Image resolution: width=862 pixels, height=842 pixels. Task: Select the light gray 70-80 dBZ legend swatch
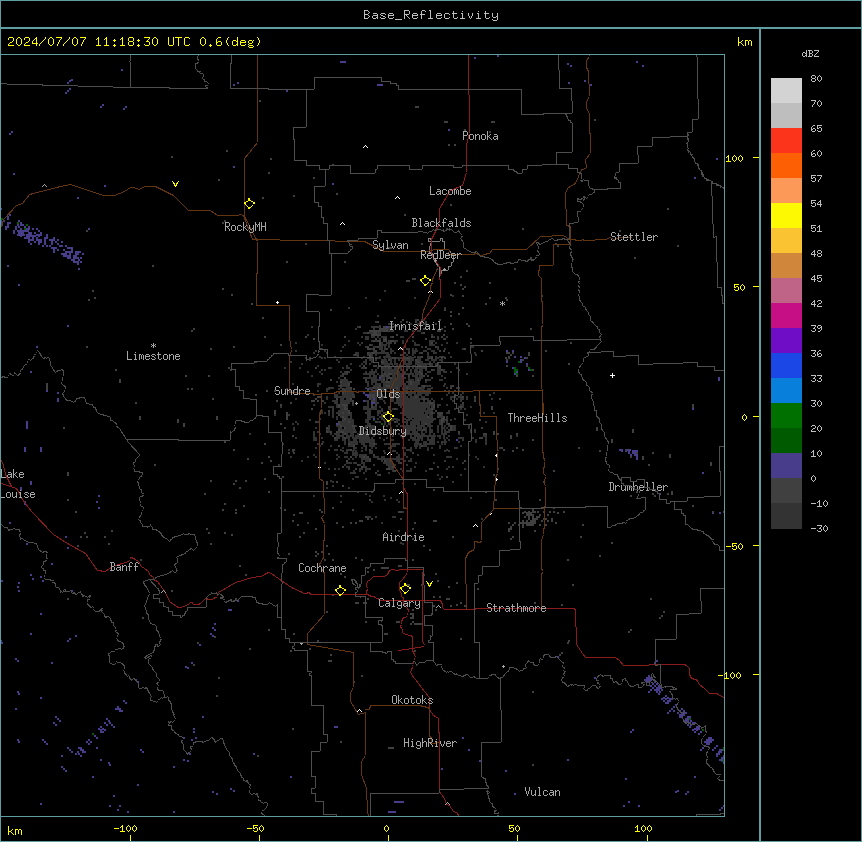[x=786, y=91]
